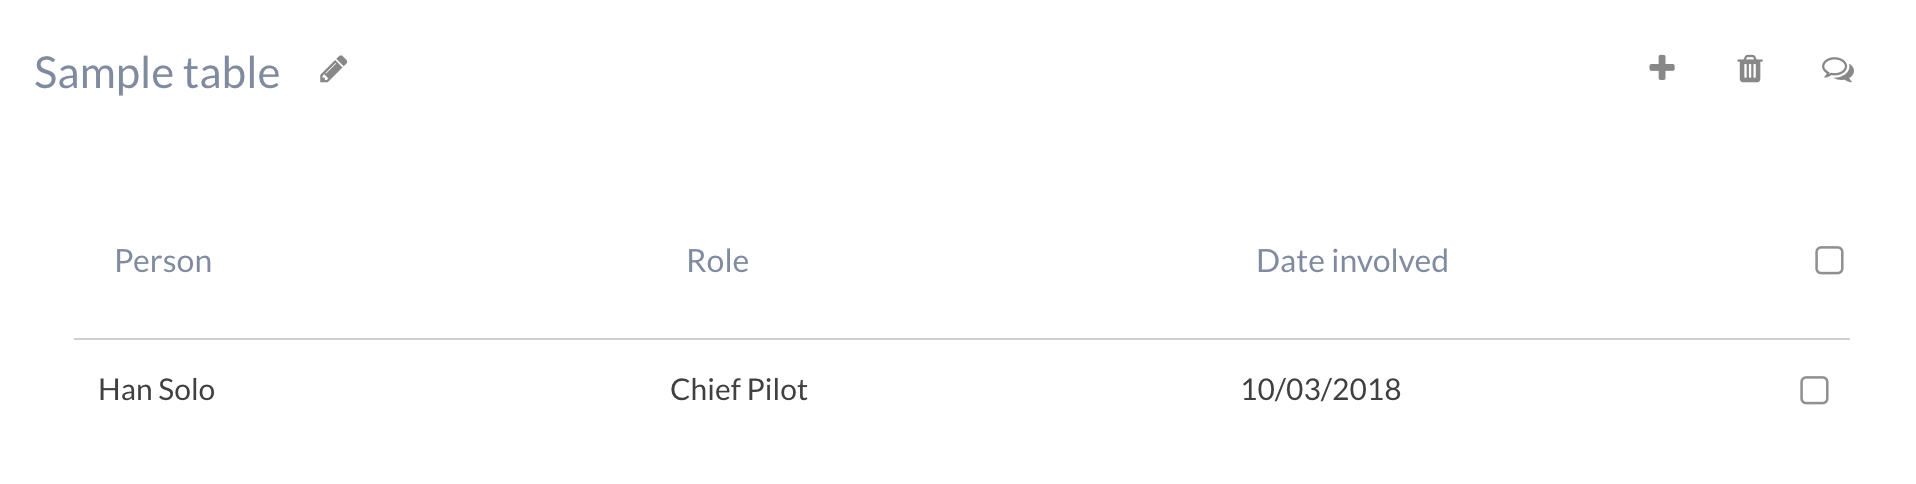Image resolution: width=1916 pixels, height=484 pixels.
Task: Mark the Chief Pilot row's checkbox
Action: (1814, 390)
